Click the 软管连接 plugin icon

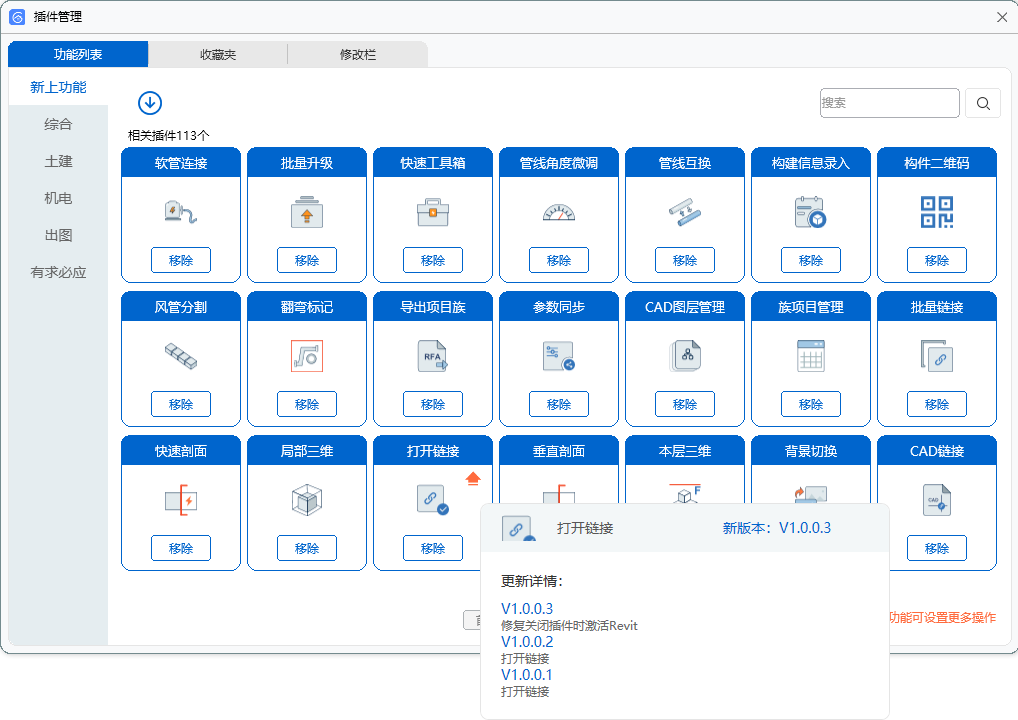[x=181, y=211]
